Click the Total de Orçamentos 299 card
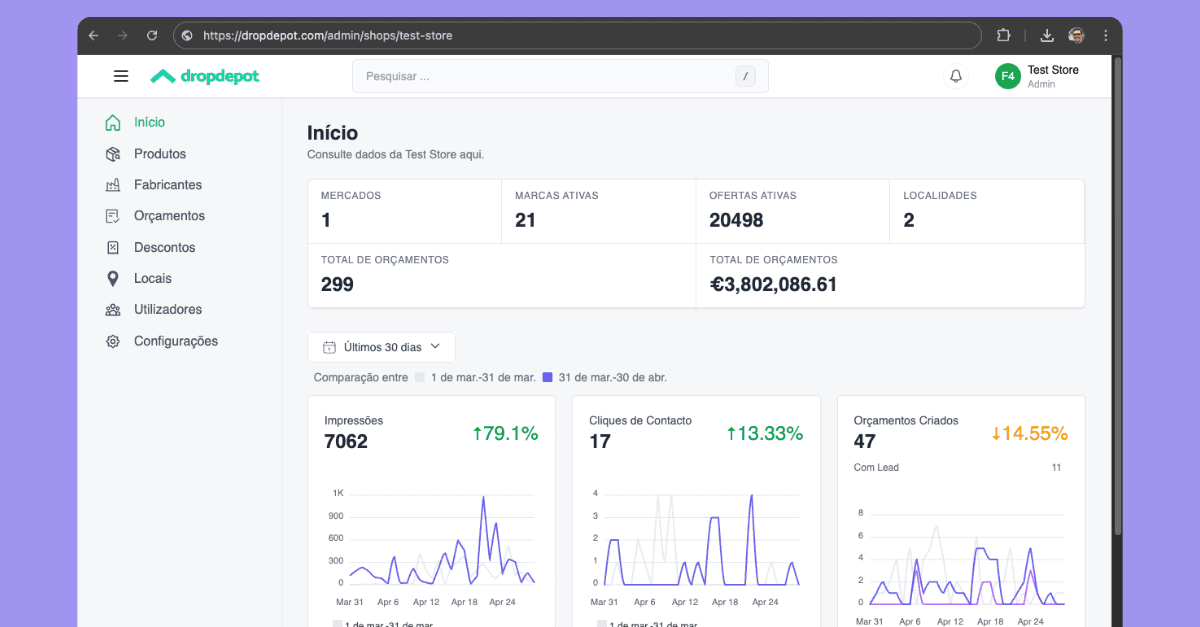Viewport: 1200px width, 627px height. pos(501,275)
